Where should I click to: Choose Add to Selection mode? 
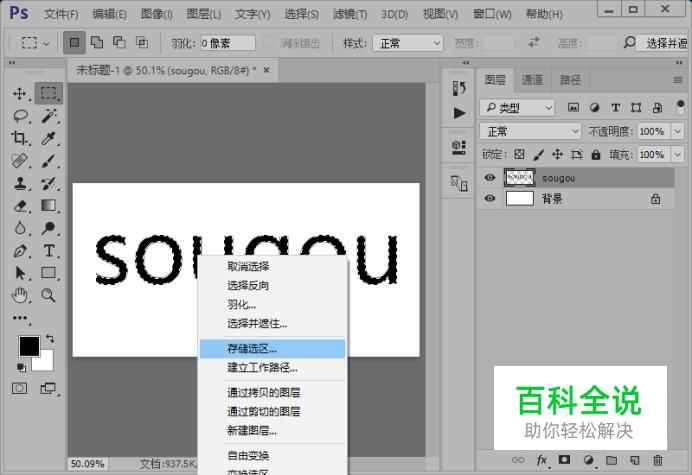pos(97,42)
